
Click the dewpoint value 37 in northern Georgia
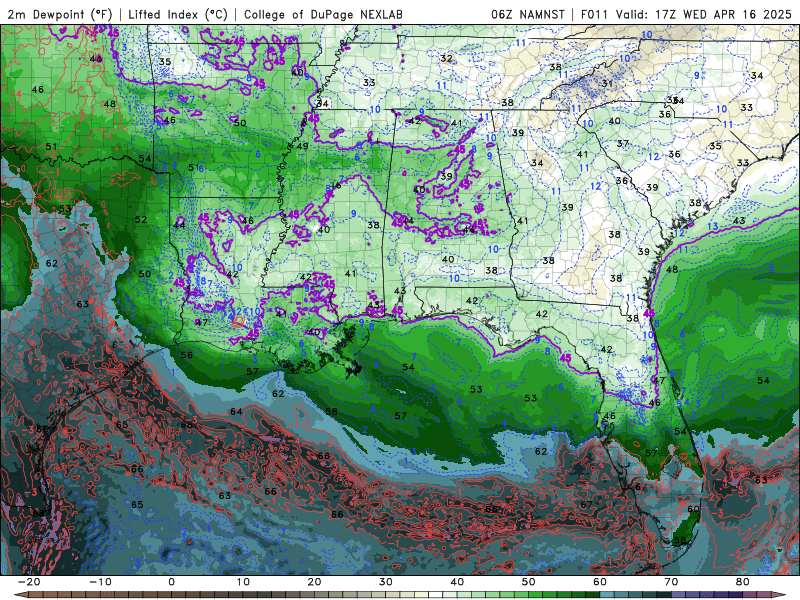pyautogui.click(x=622, y=143)
